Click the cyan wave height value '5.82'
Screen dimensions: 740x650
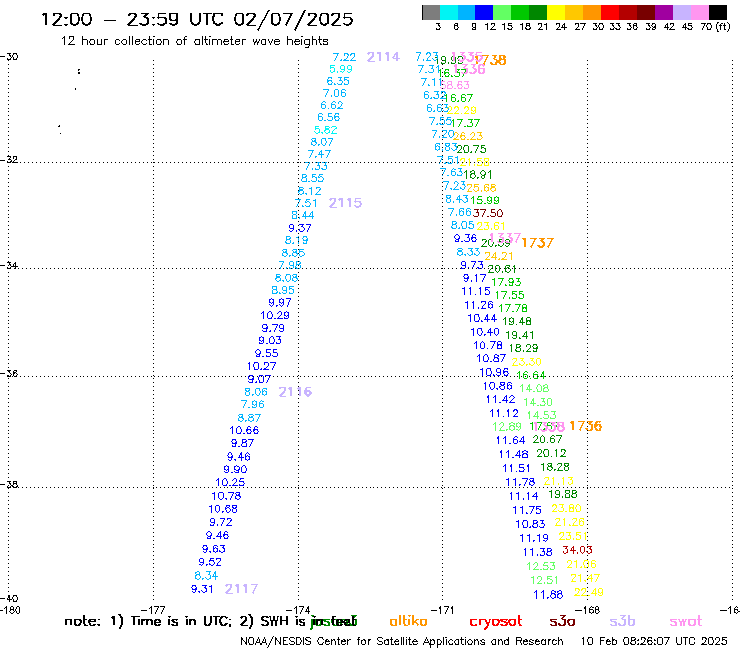click(326, 130)
